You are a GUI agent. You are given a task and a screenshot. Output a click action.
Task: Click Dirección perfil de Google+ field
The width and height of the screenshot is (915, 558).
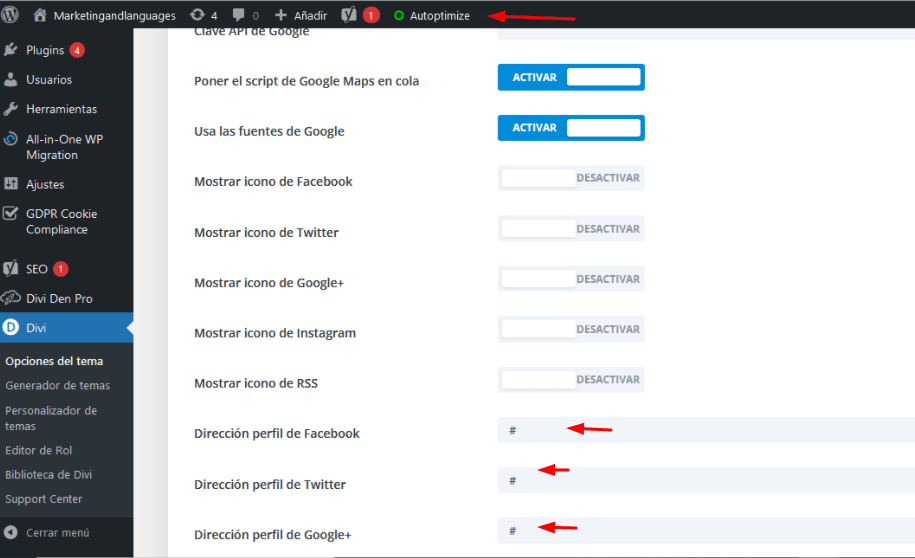pyautogui.click(x=706, y=531)
